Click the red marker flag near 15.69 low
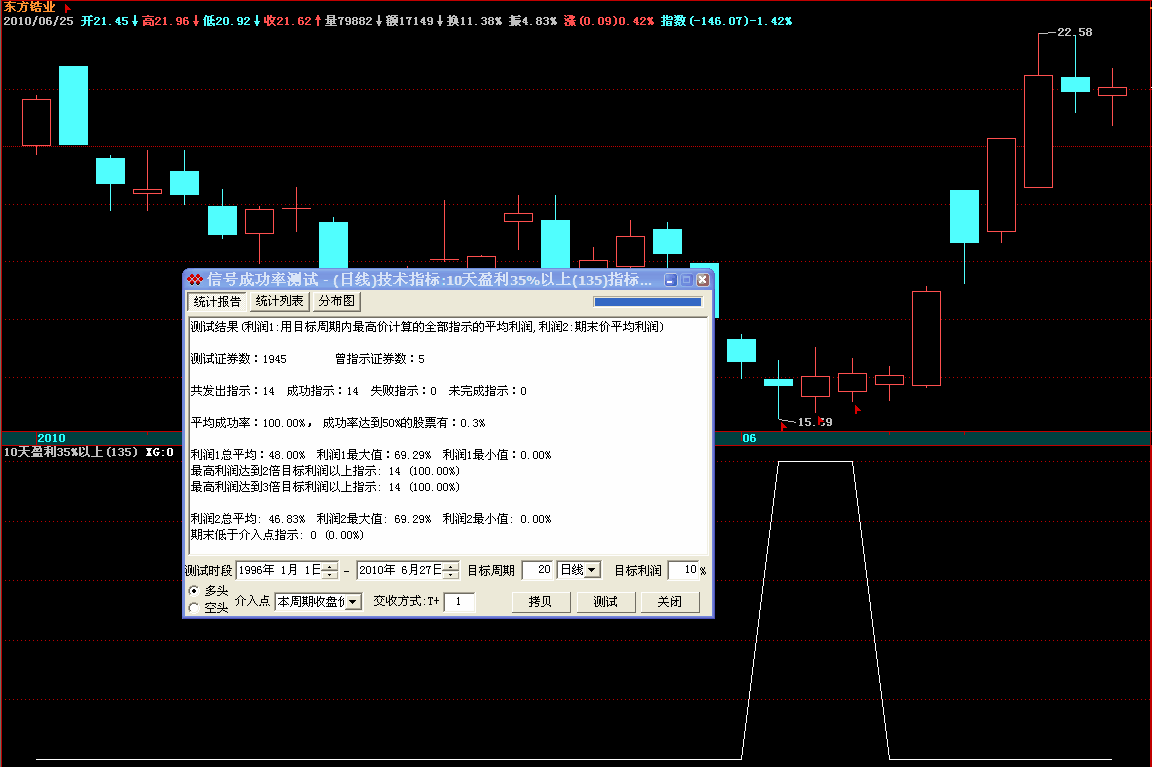This screenshot has width=1152, height=767. [x=783, y=426]
